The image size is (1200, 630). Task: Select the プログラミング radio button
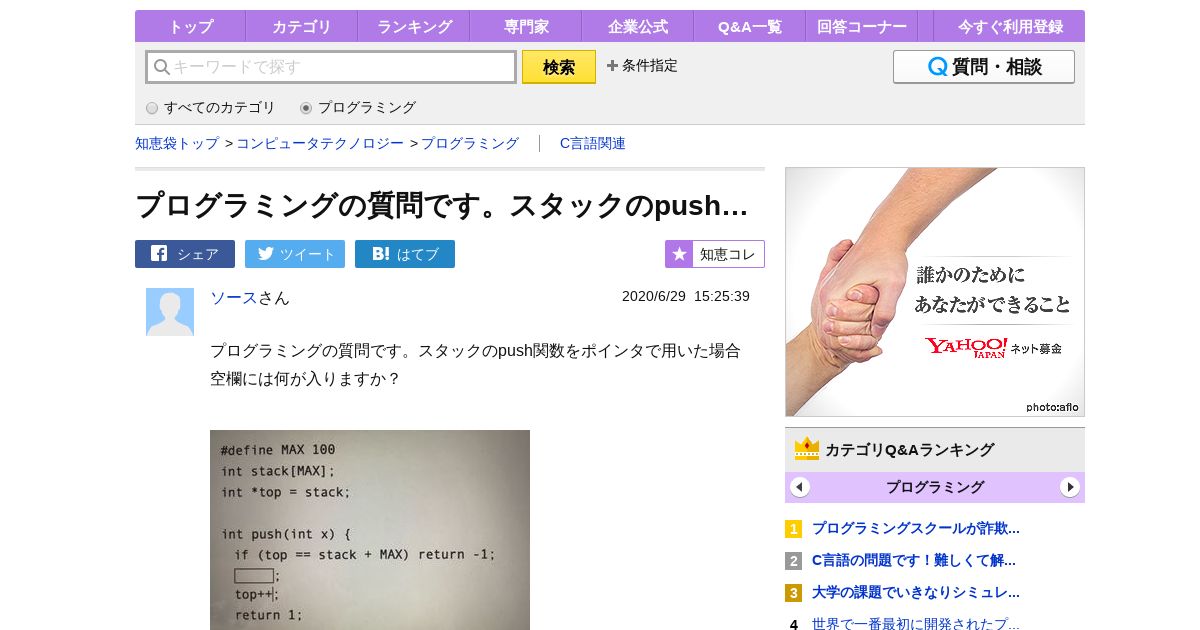click(x=306, y=108)
